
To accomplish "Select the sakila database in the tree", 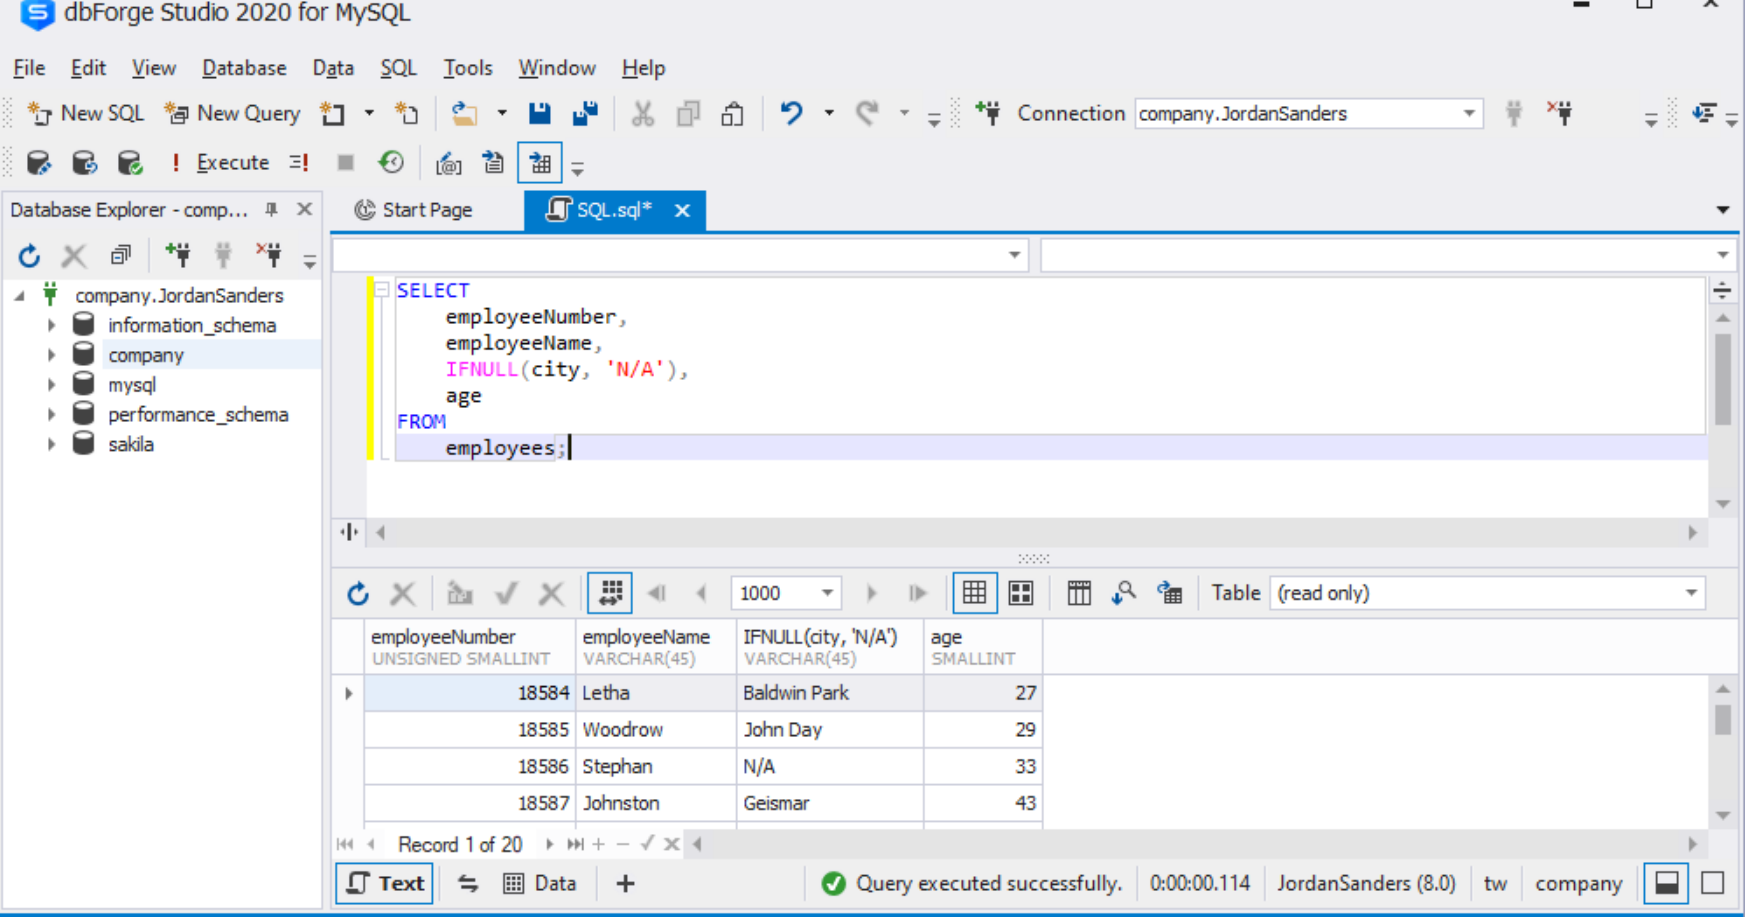I will [131, 444].
